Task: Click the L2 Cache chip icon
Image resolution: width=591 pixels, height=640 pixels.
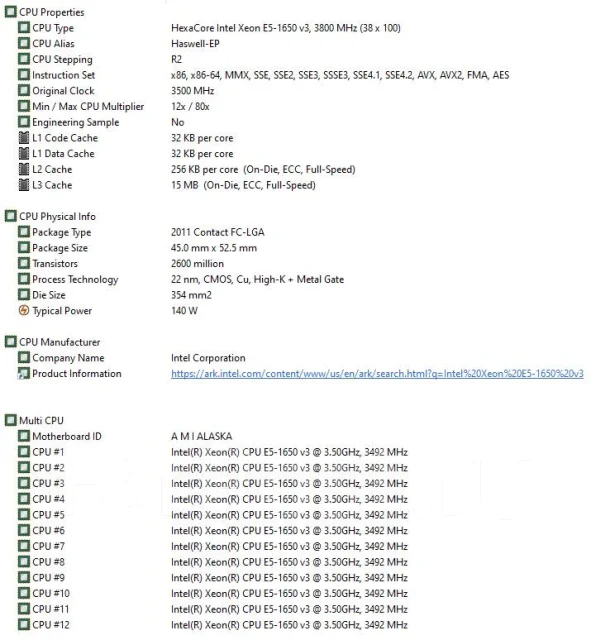Action: pyautogui.click(x=24, y=169)
